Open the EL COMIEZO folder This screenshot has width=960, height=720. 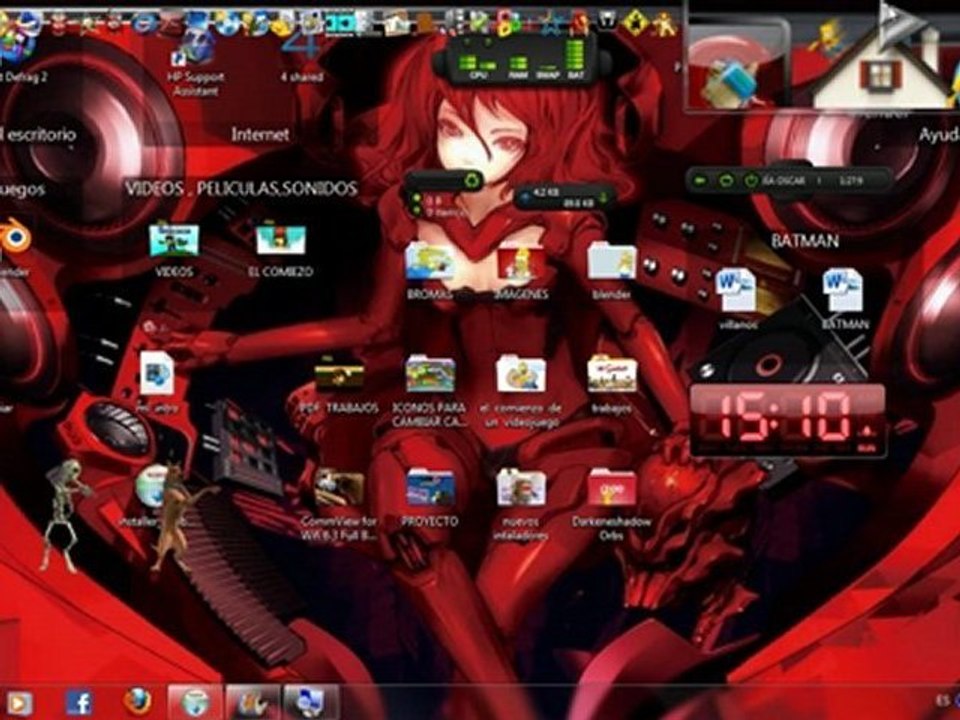coord(280,250)
